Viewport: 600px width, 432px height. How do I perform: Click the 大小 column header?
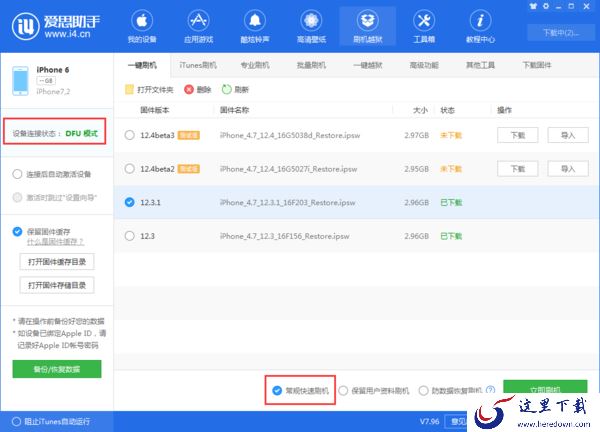[420, 110]
